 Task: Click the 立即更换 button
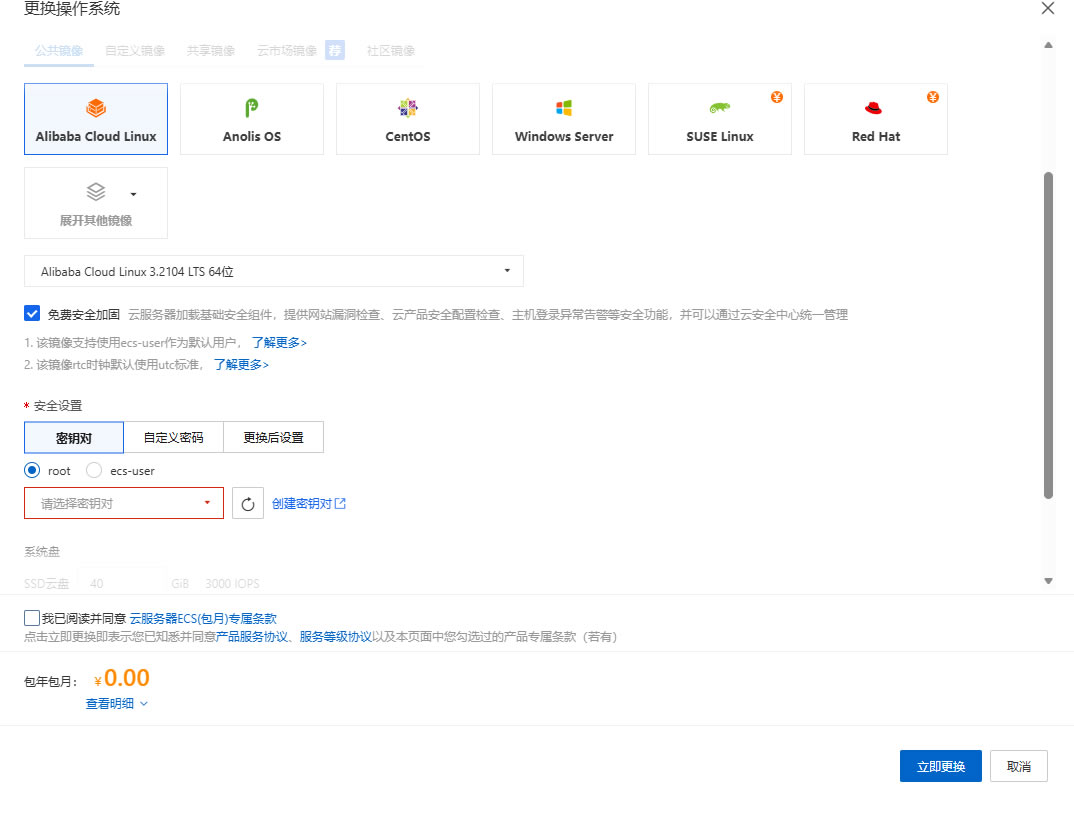940,766
